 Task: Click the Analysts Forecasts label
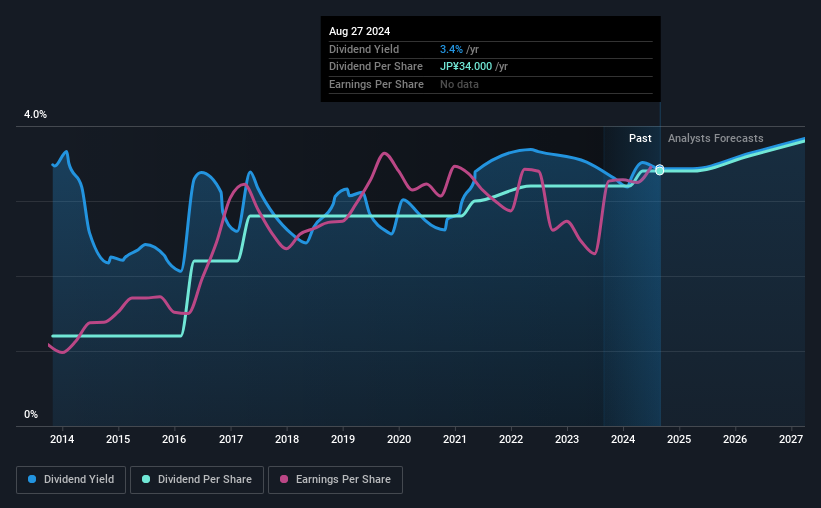coord(715,138)
